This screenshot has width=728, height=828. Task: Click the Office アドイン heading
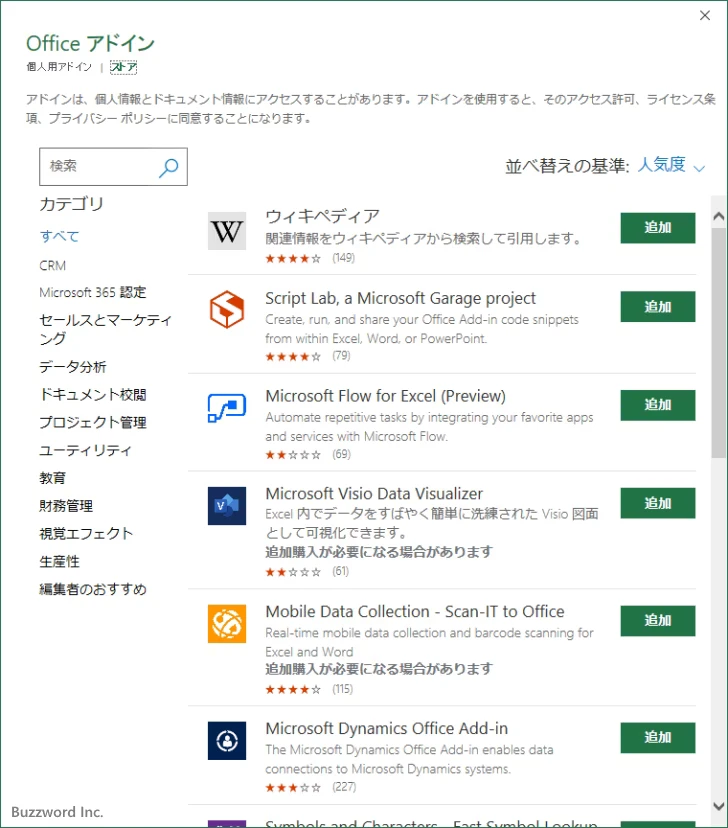90,43
